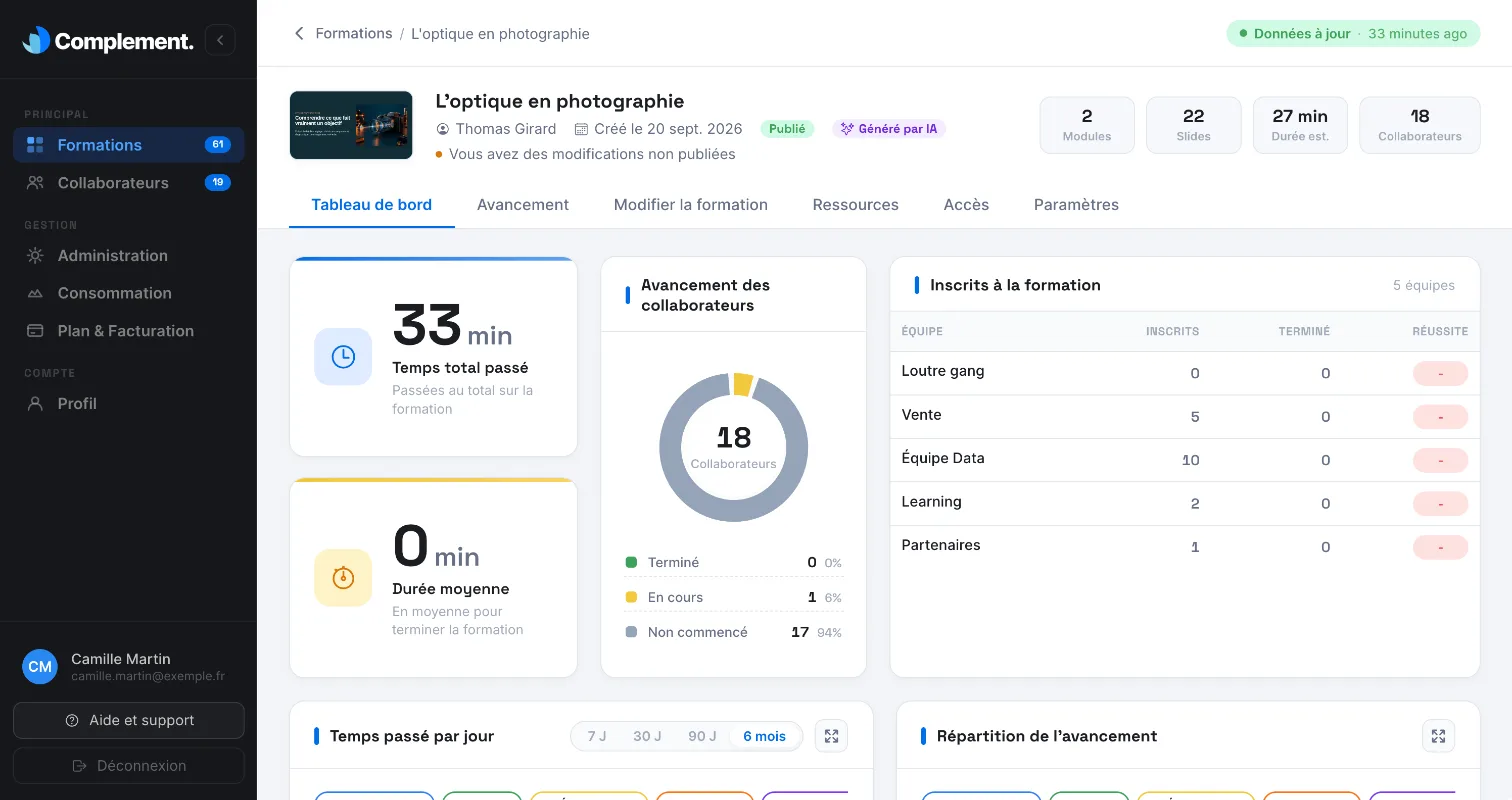Switch to the Accès tab

[x=966, y=204]
